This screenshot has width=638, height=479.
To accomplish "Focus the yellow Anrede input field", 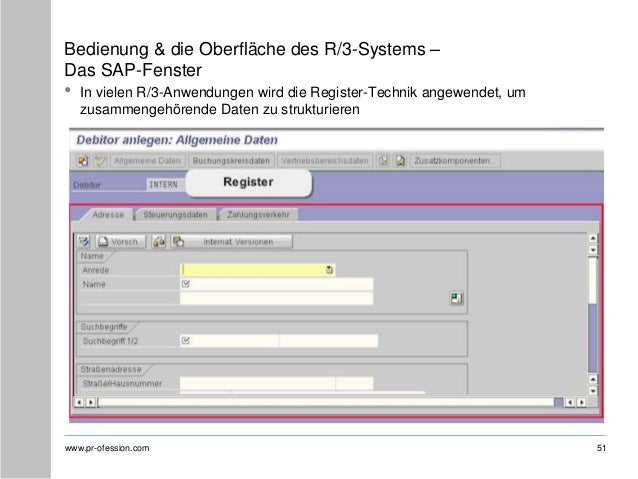I will 258,270.
